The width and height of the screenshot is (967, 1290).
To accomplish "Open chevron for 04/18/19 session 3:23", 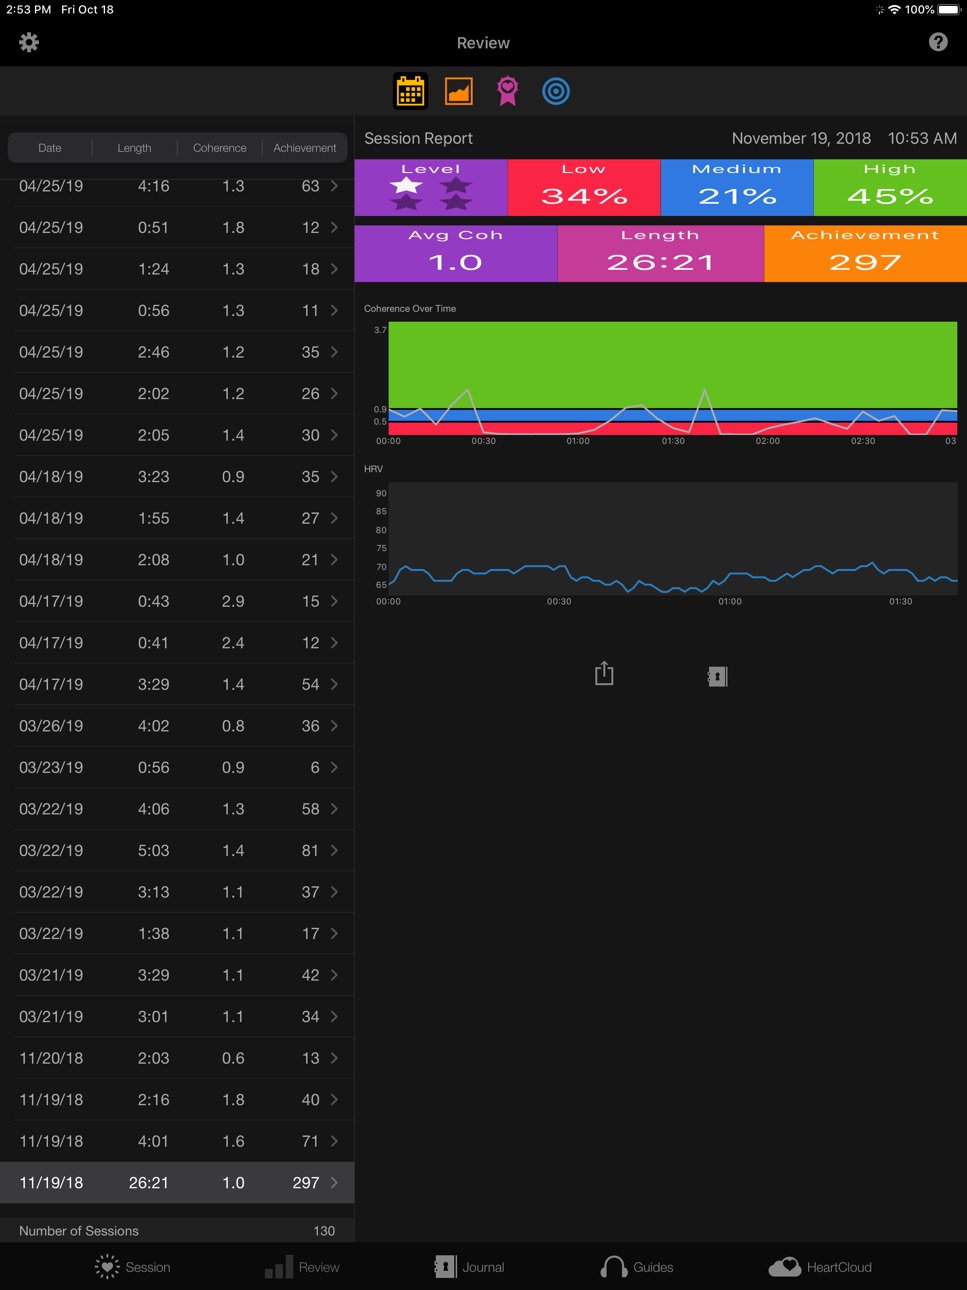I will 334,477.
